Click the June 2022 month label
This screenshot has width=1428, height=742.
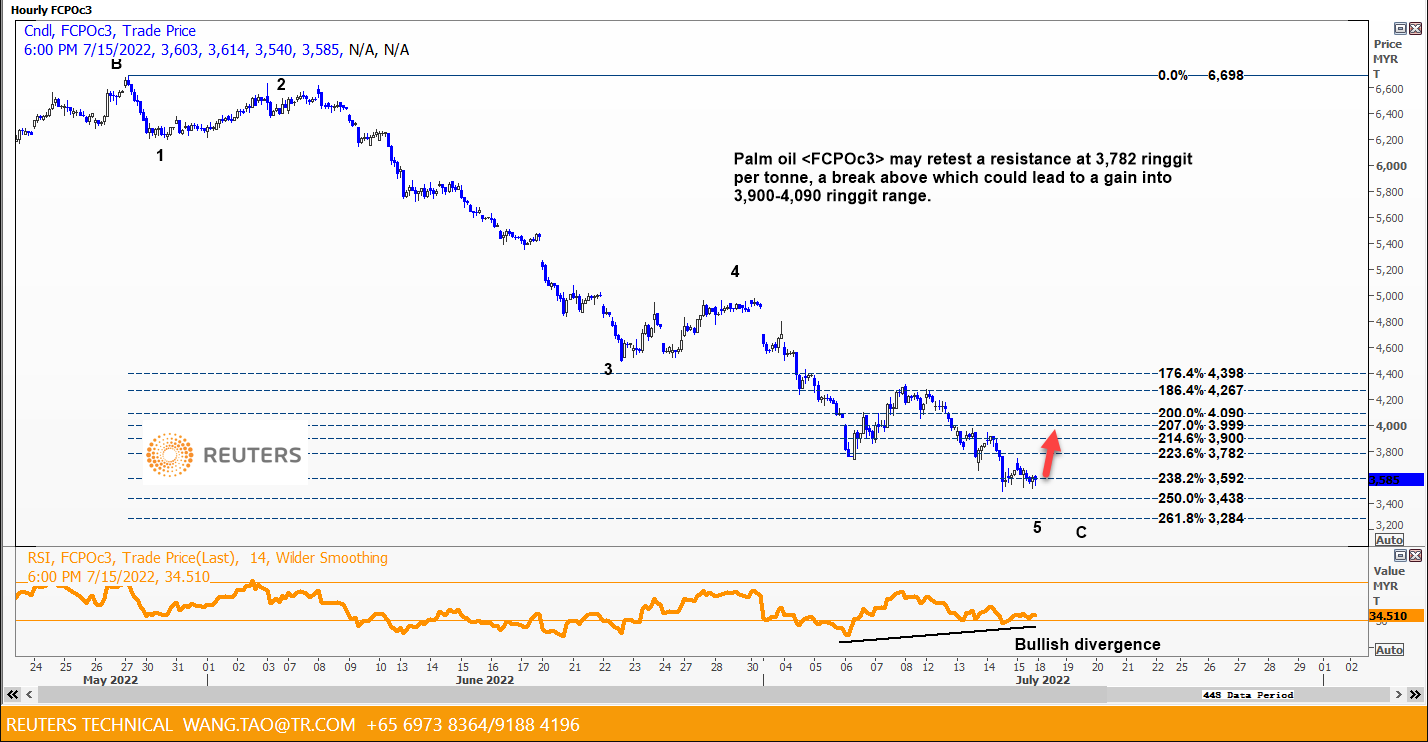pyautogui.click(x=484, y=679)
